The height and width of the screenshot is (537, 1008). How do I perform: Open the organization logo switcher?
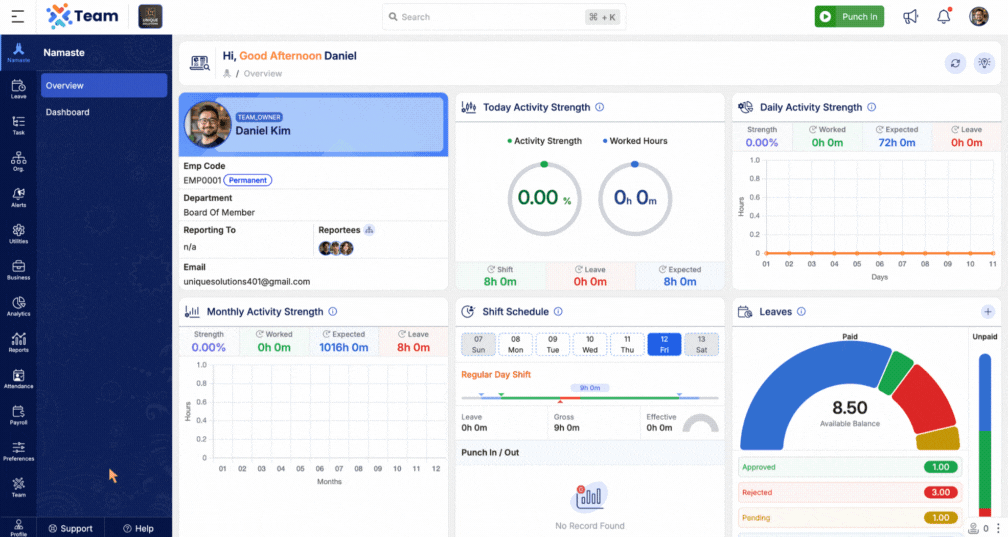point(150,16)
